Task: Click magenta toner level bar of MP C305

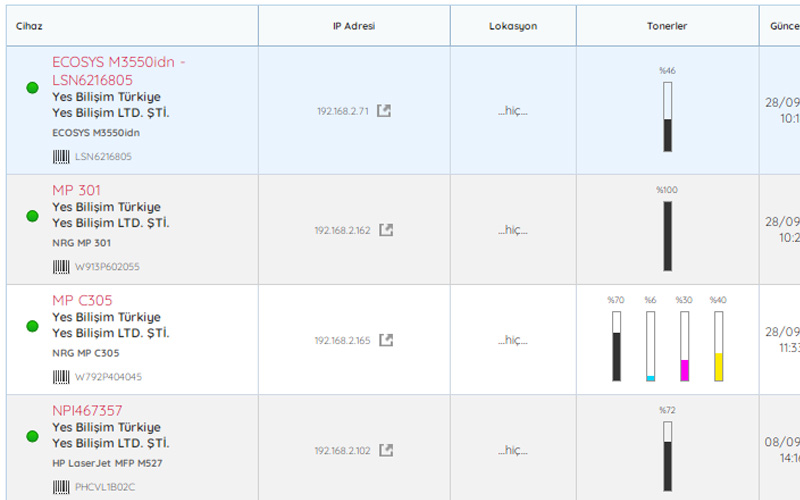Action: tap(684, 346)
